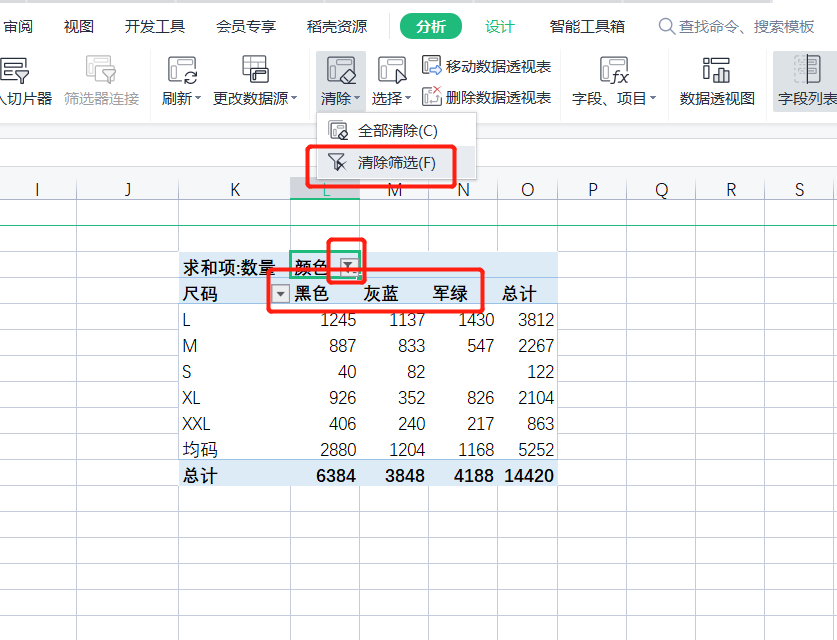Click the 黑色 column label

tap(311, 294)
